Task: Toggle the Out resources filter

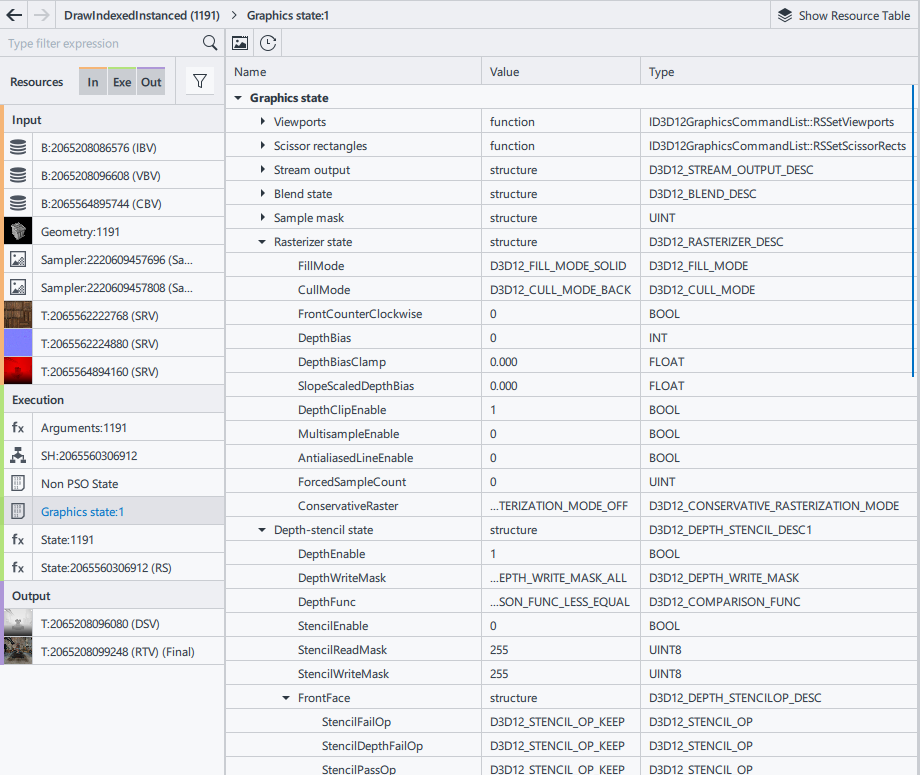Action: 151,82
